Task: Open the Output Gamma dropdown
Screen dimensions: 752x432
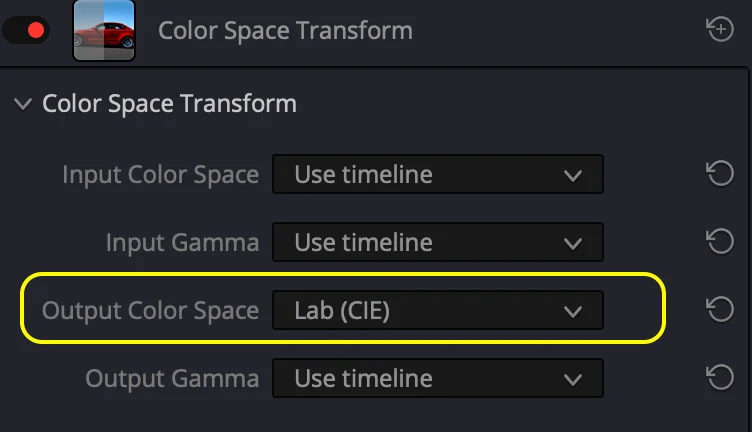Action: (x=438, y=378)
